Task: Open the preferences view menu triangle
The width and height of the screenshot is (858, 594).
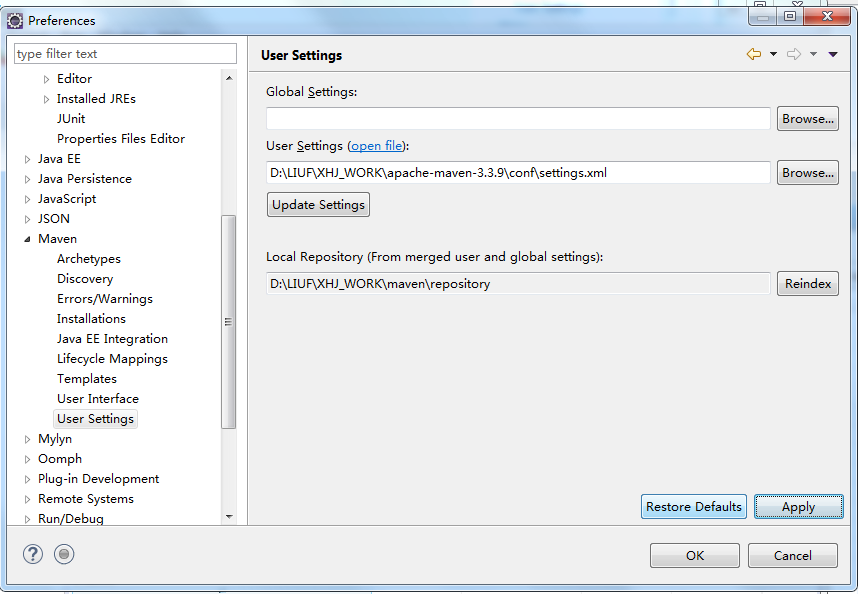Action: pos(833,54)
